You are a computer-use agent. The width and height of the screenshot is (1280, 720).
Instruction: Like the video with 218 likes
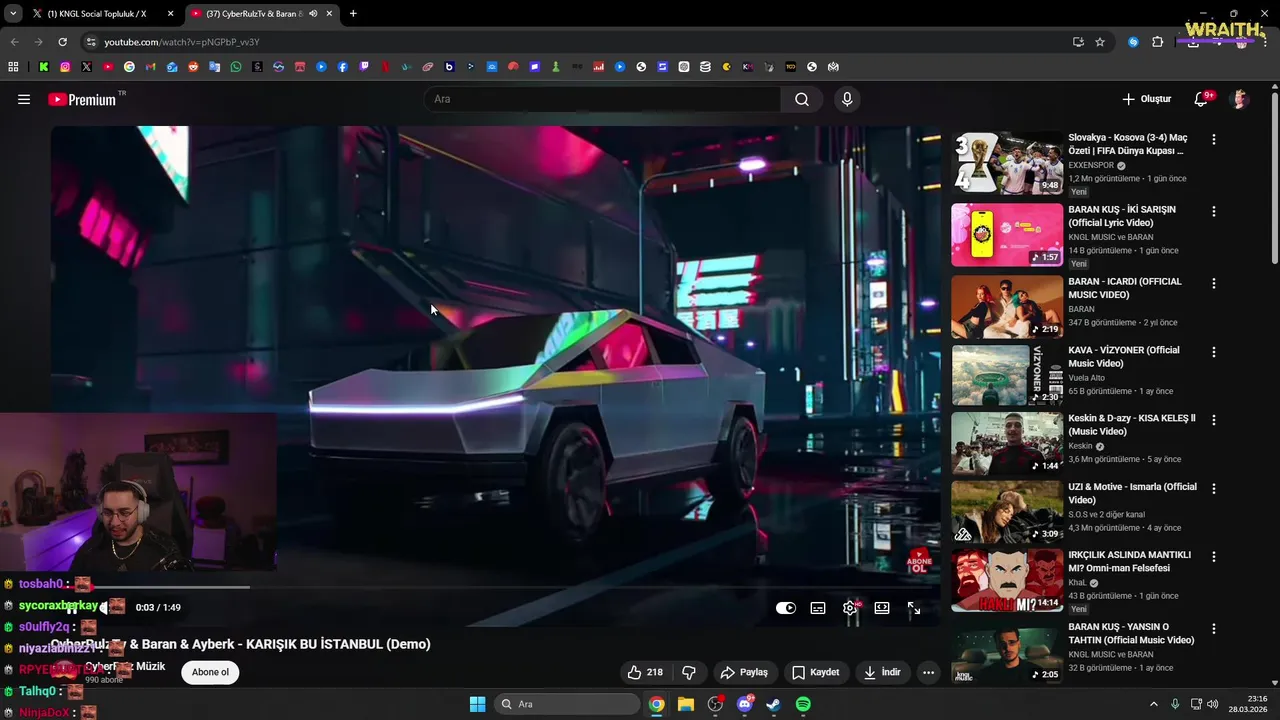click(645, 672)
